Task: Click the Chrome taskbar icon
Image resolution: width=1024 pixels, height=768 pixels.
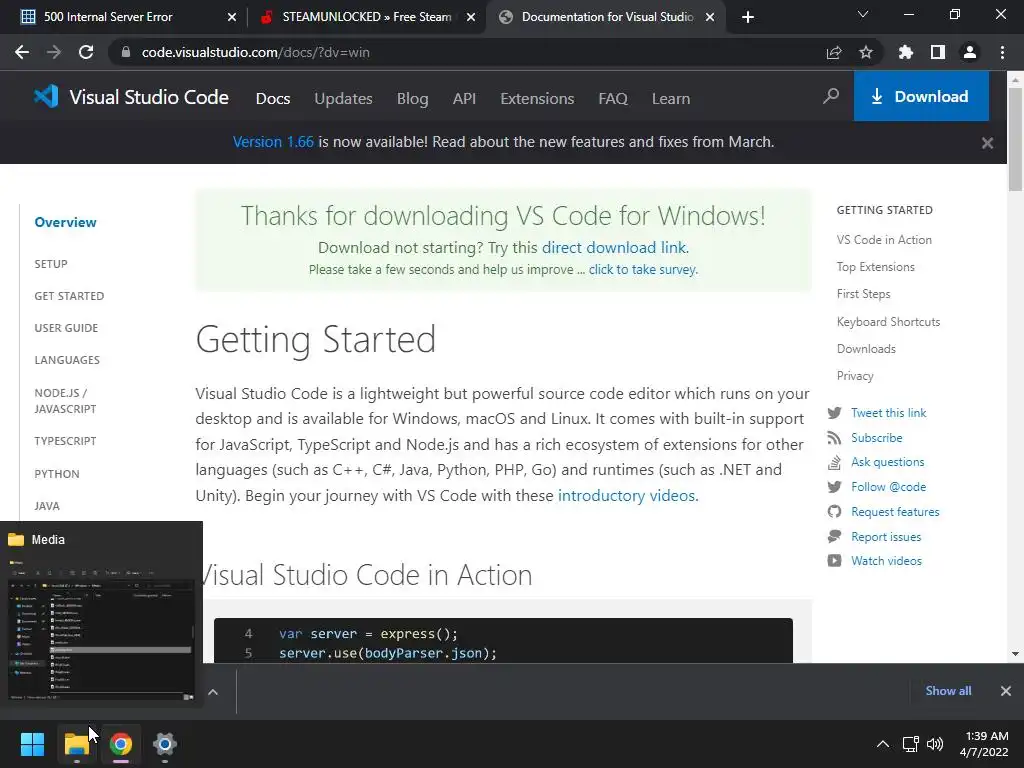Action: [x=121, y=744]
